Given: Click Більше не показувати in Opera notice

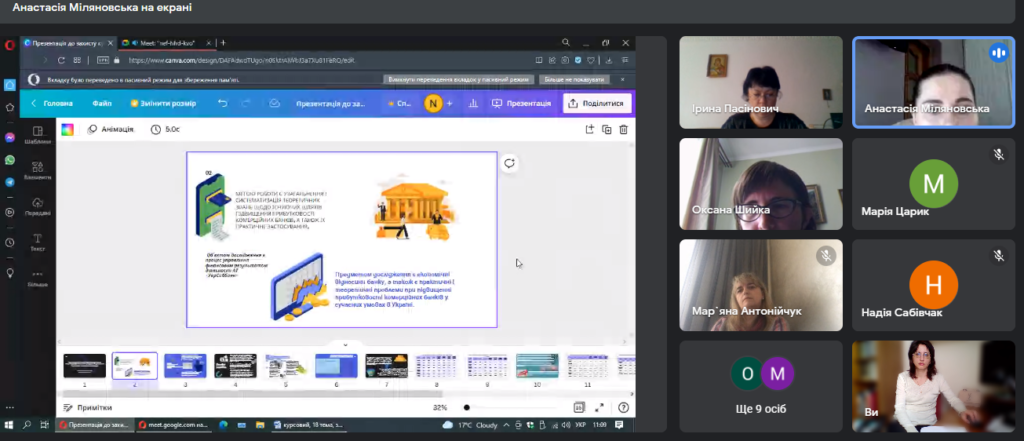Looking at the screenshot, I should point(575,79).
